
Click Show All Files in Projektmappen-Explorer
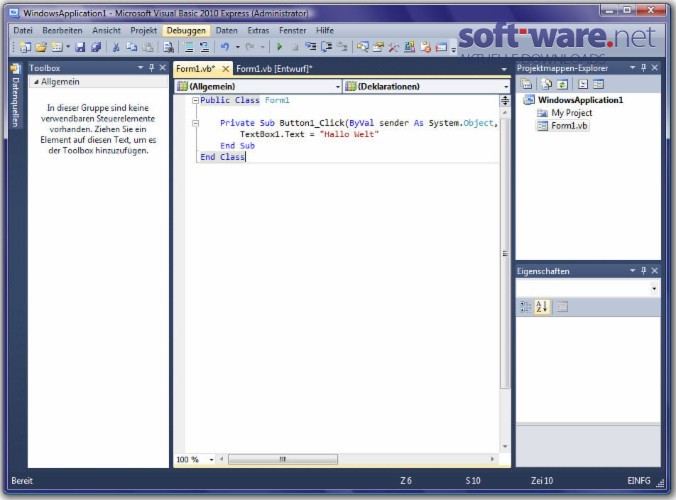click(x=546, y=84)
